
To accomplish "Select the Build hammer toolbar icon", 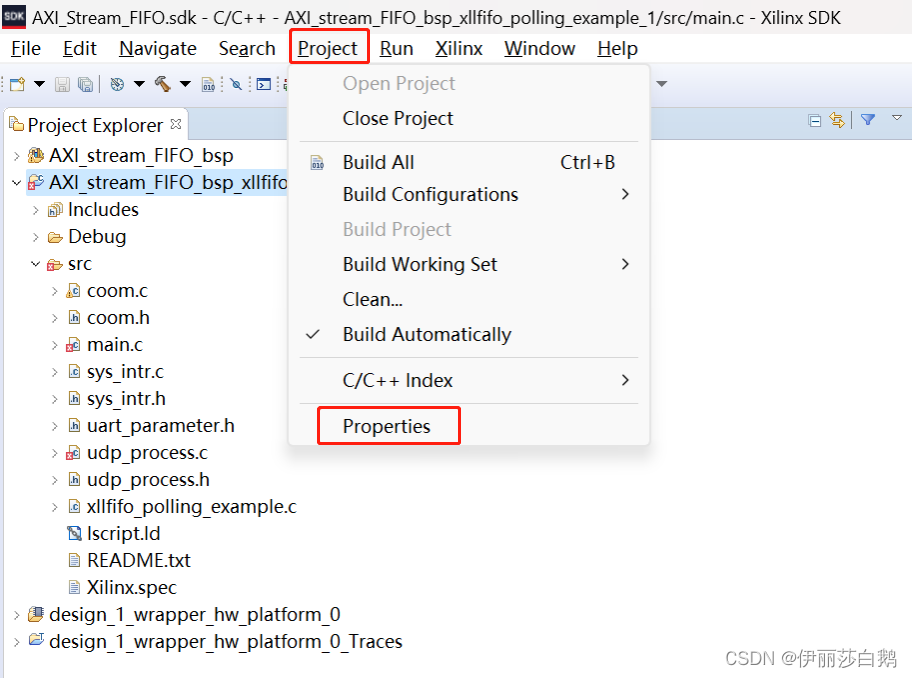I will [x=160, y=85].
